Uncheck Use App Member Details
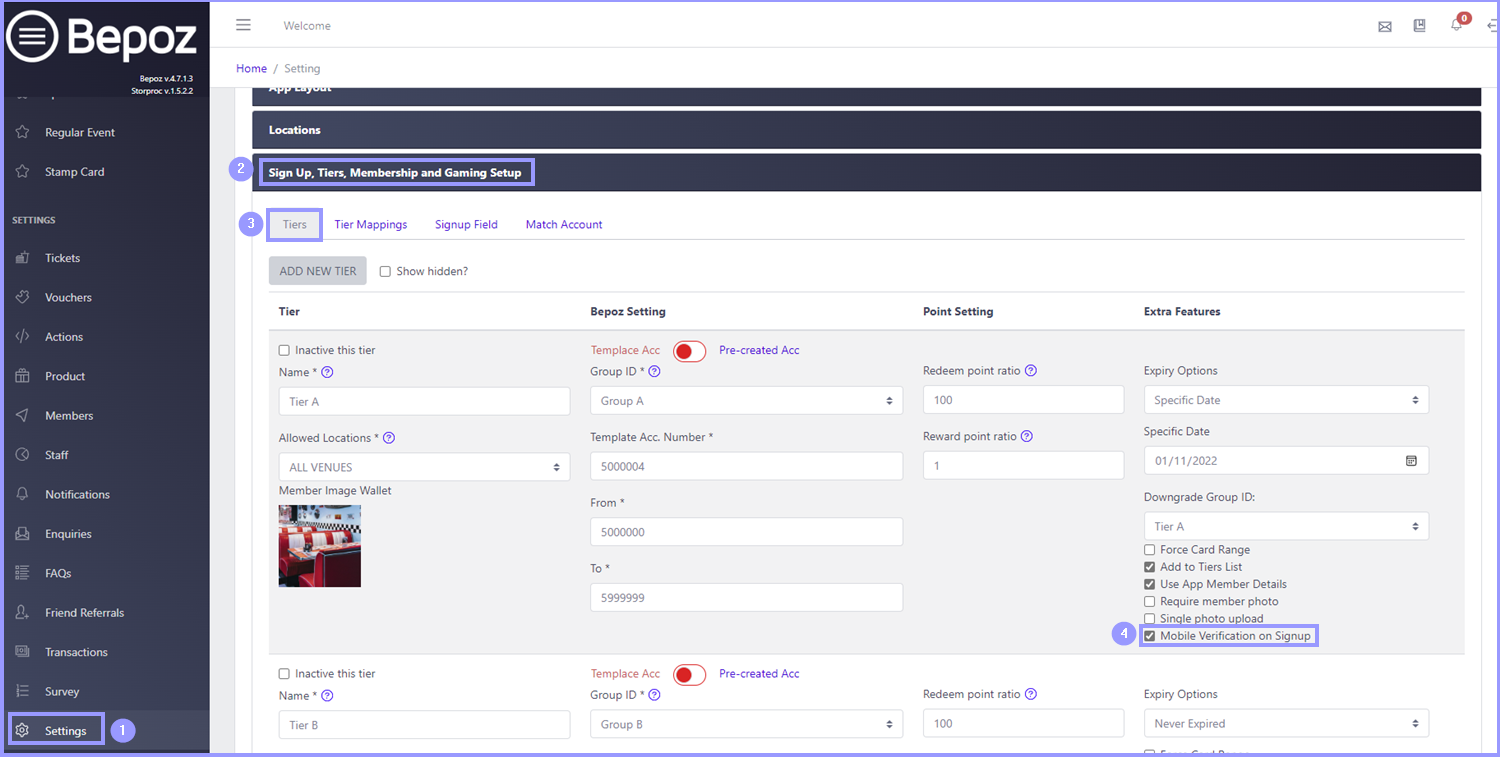The image size is (1500, 757). click(x=1150, y=584)
